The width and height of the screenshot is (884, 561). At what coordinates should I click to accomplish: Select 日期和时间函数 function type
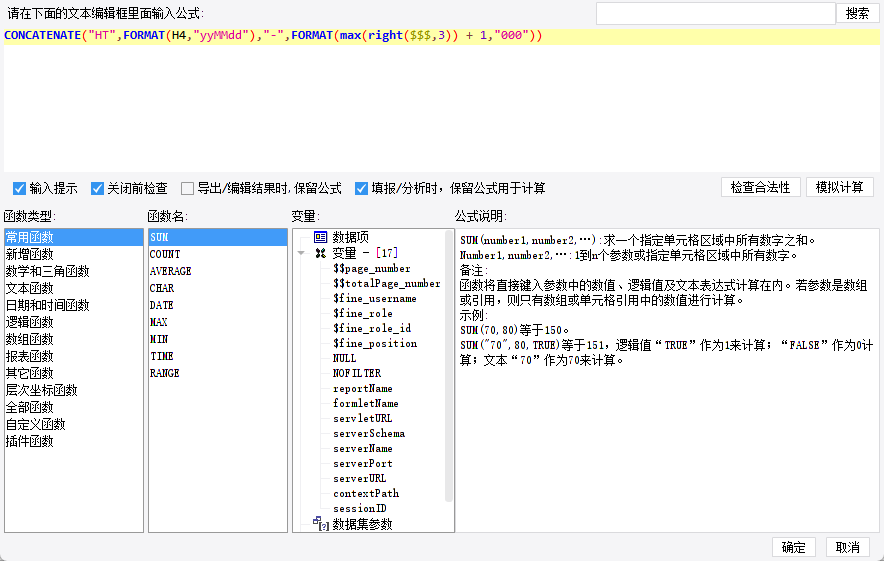(74, 305)
